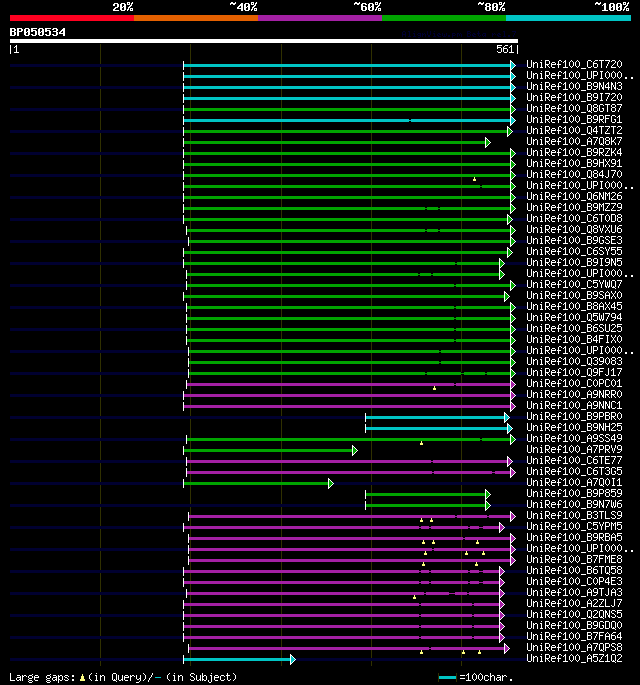Select label UniRef100_B7FA64
The image size is (640, 685).
pos(574,636)
